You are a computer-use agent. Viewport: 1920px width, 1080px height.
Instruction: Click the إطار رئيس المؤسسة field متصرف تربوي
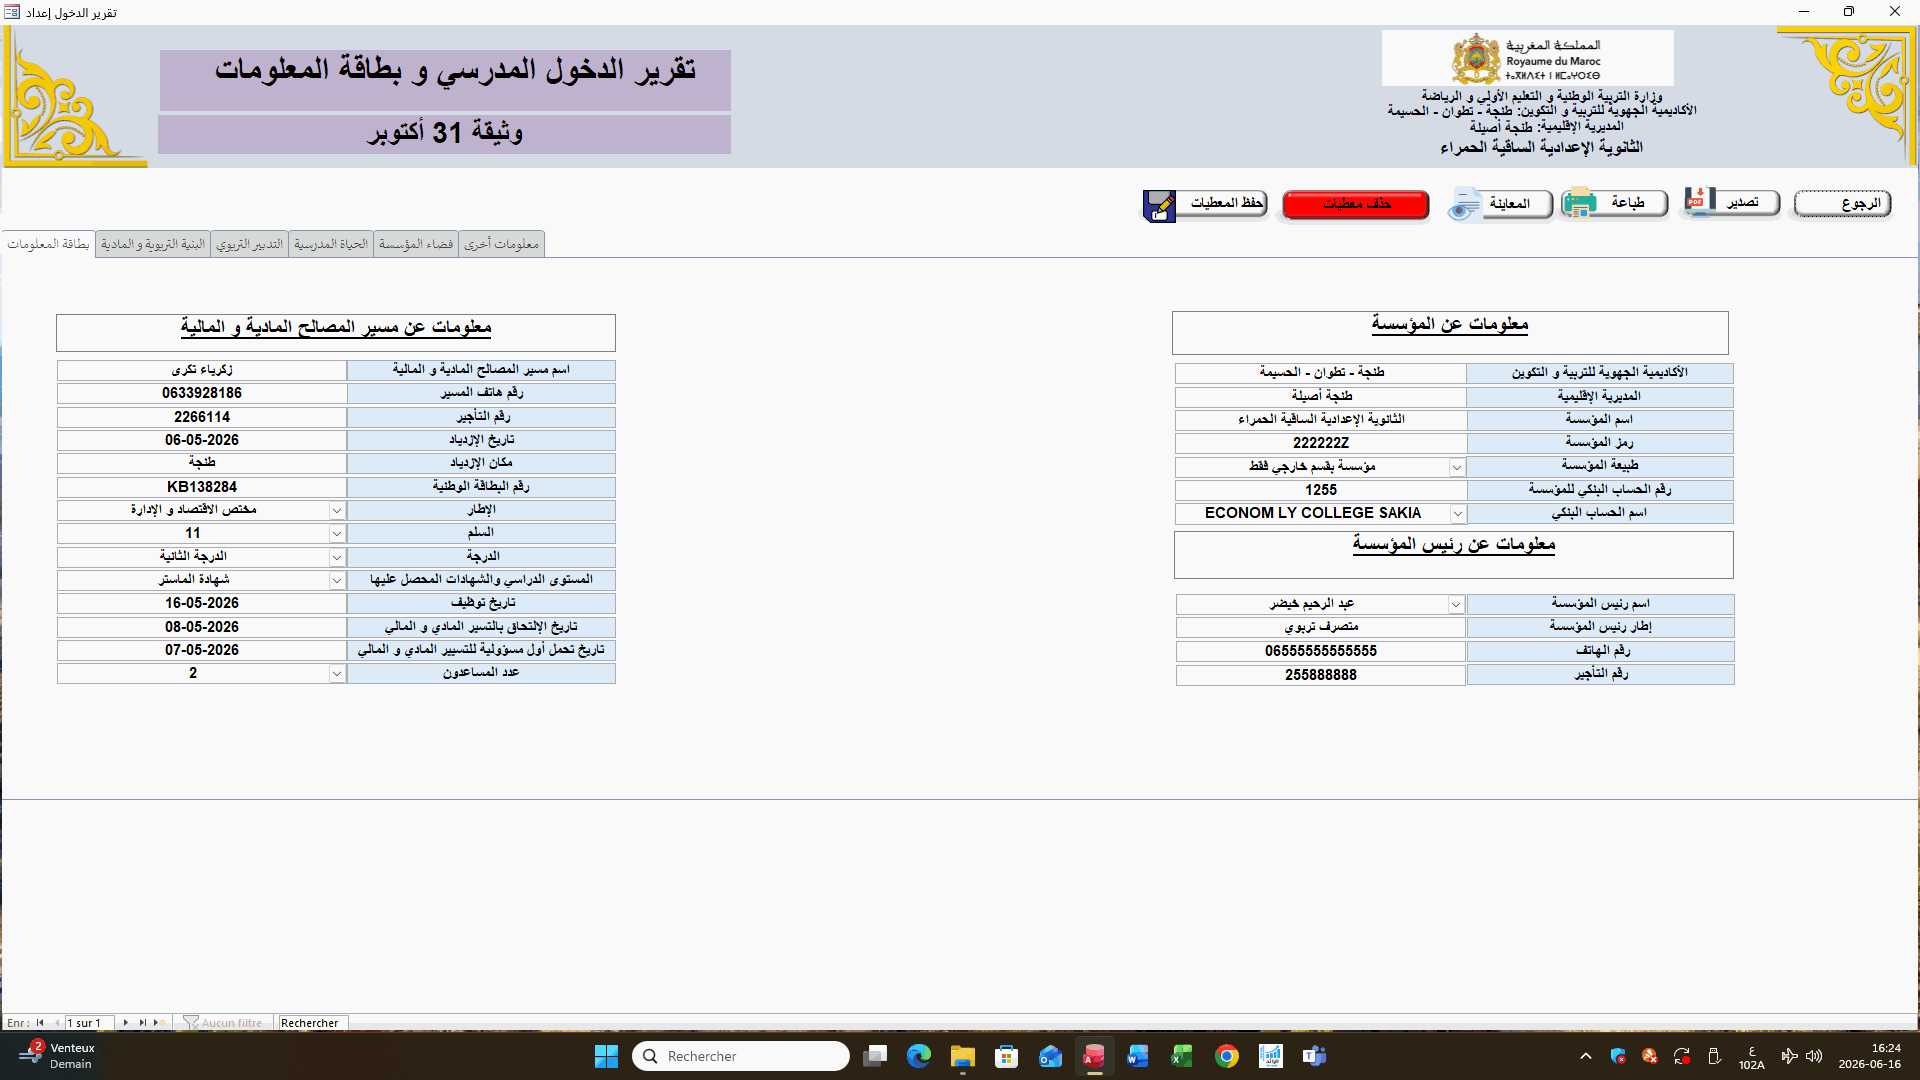[x=1321, y=627]
